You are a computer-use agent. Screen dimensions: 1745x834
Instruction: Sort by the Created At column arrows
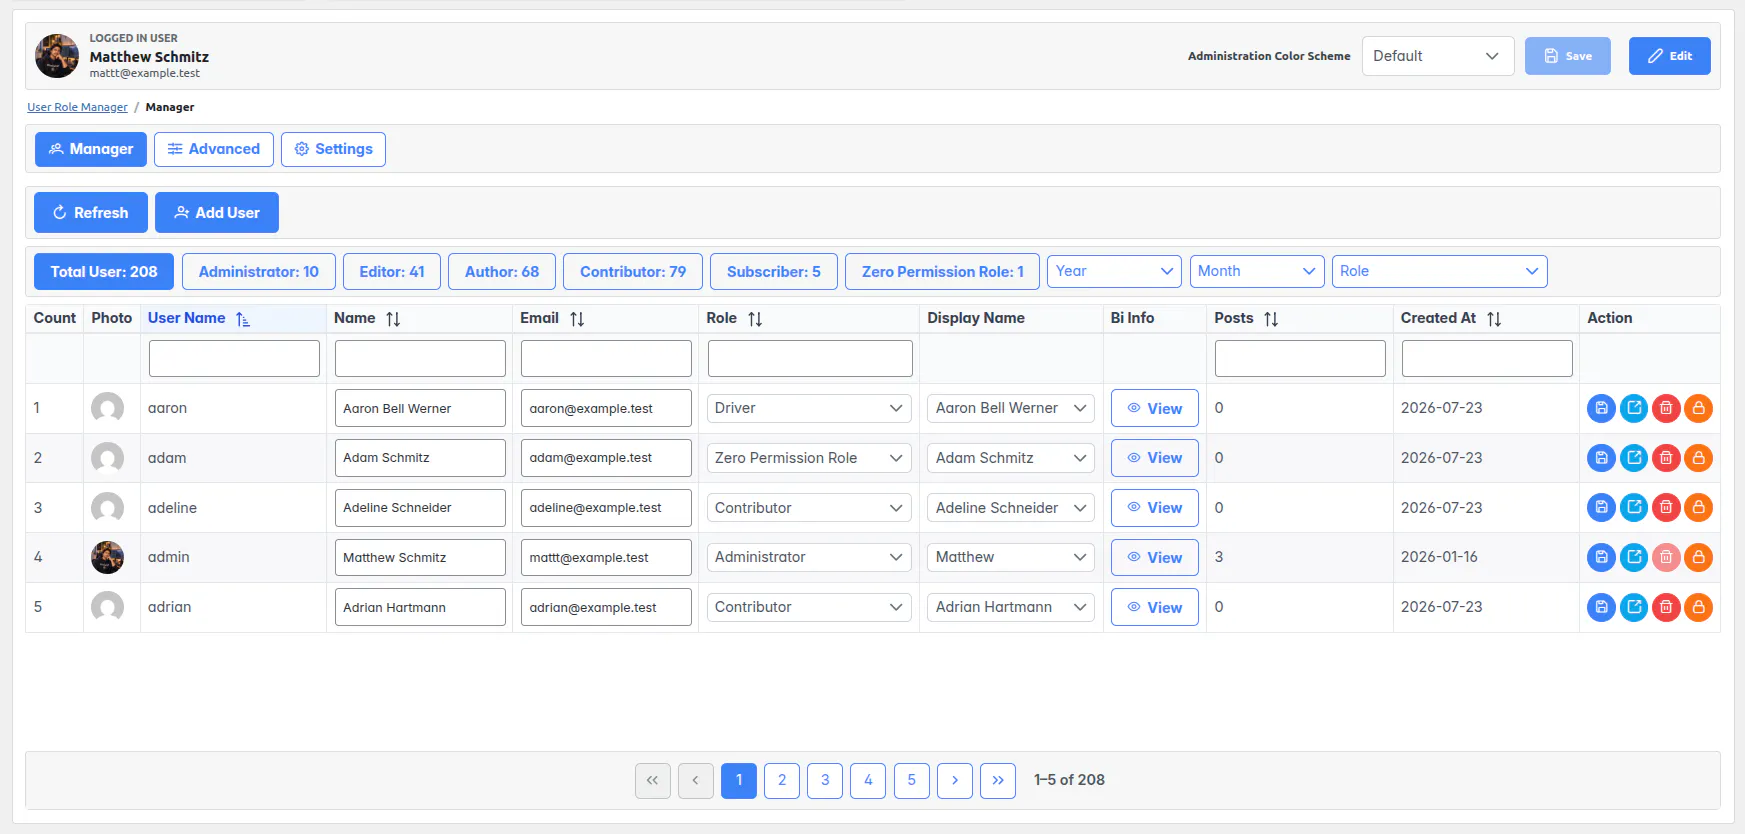click(x=1494, y=319)
